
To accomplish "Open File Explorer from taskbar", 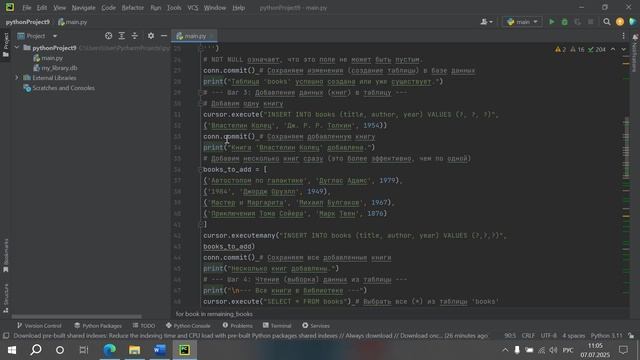I will [134, 350].
